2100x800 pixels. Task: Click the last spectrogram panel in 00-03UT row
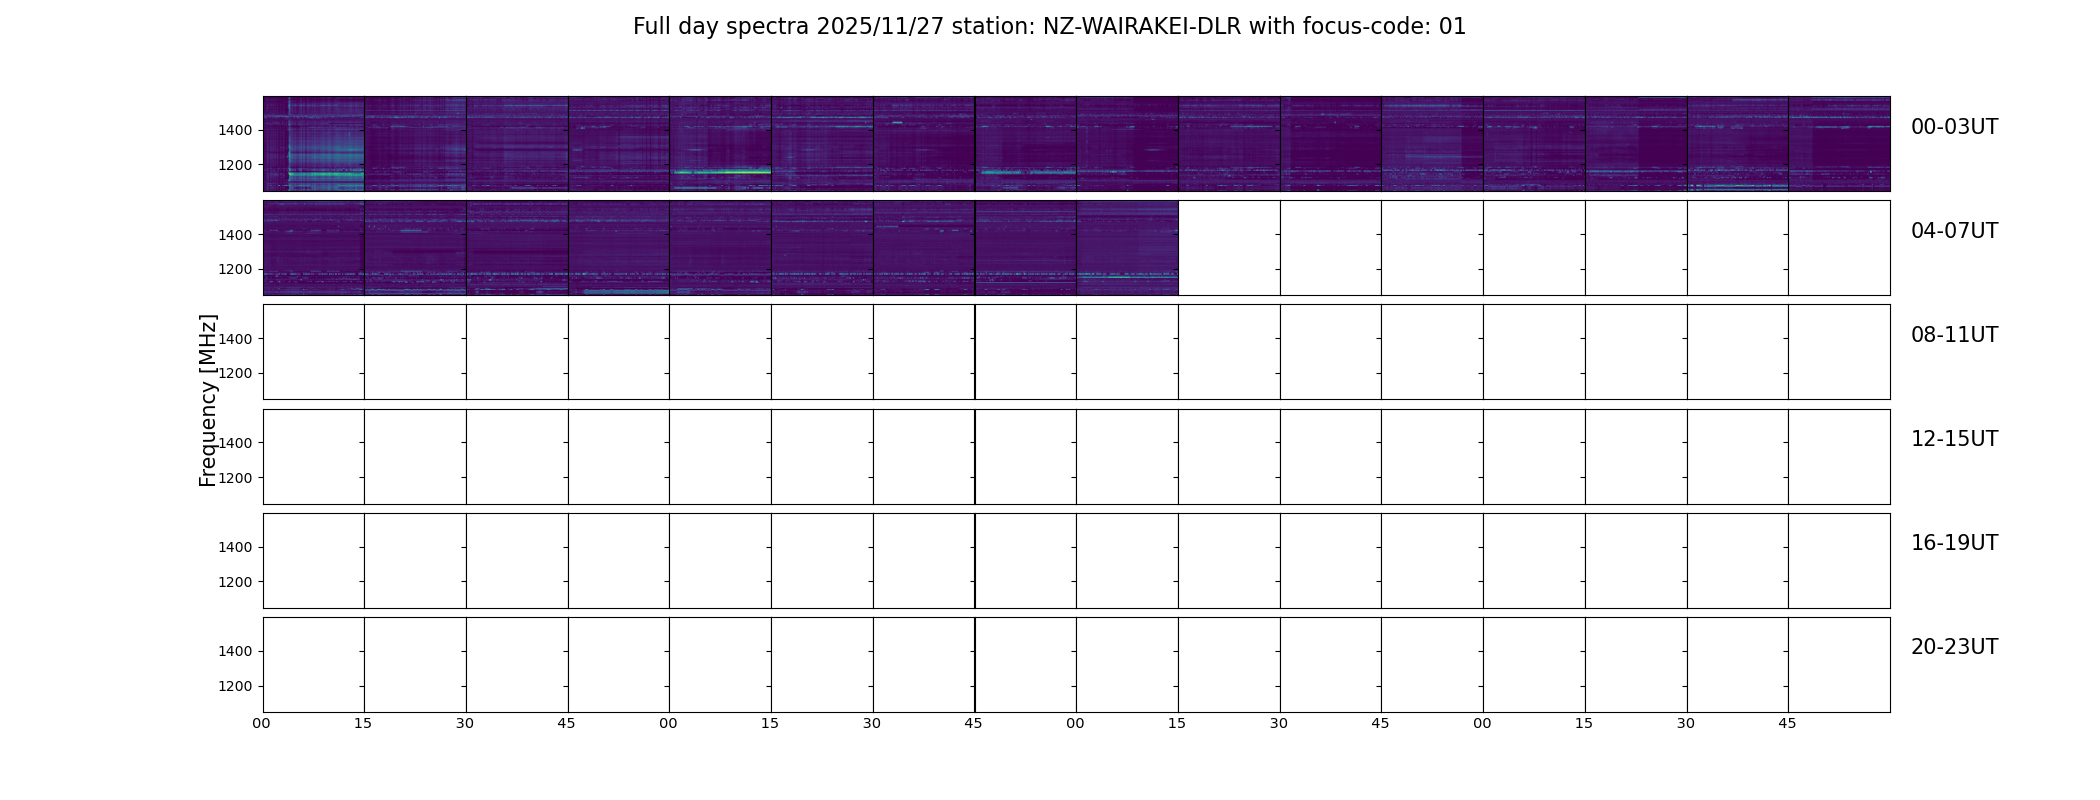pos(1839,144)
